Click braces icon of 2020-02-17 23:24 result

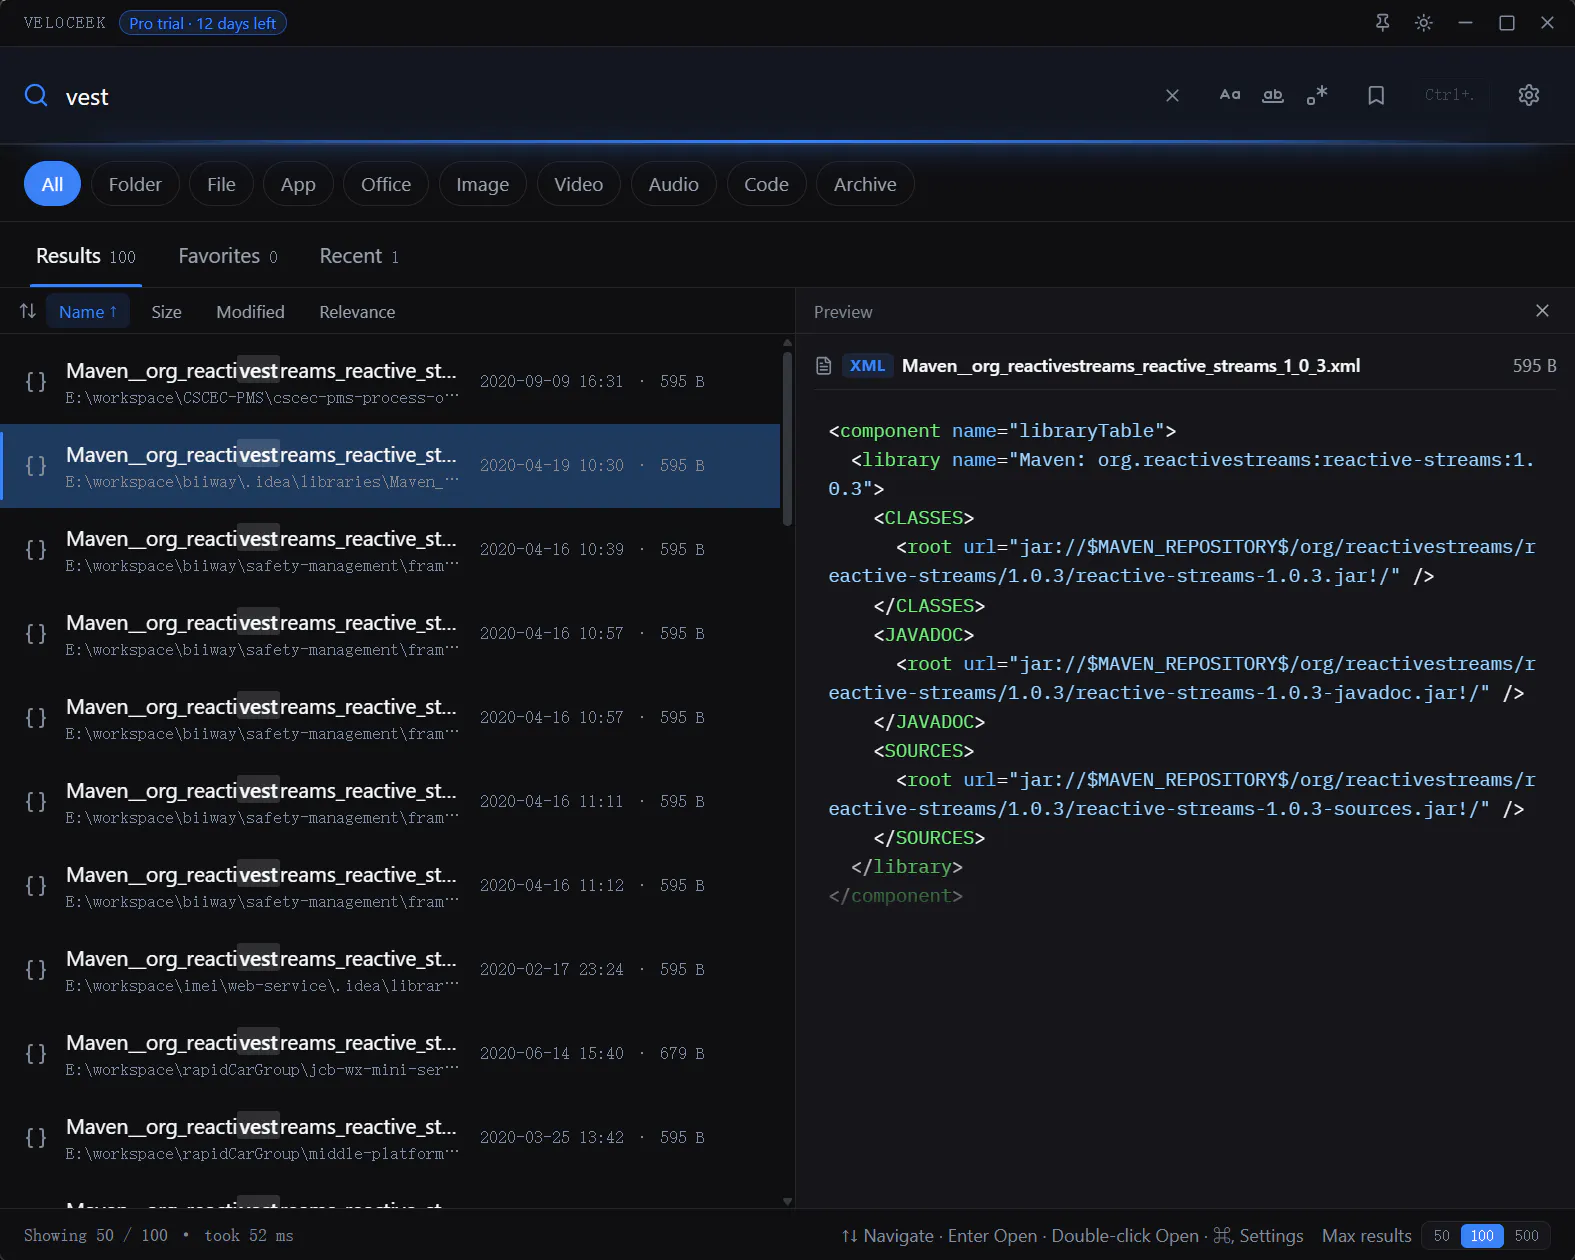pos(36,970)
